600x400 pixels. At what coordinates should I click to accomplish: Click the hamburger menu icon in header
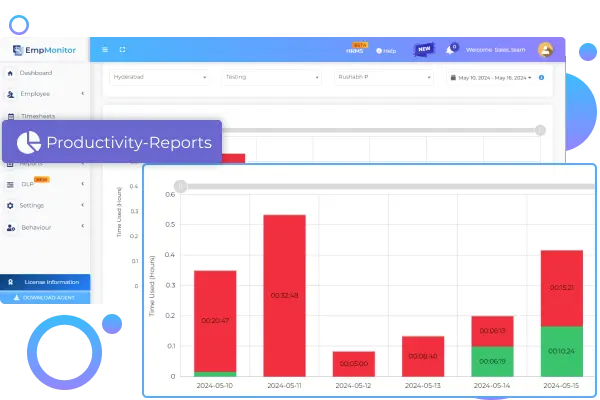105,49
